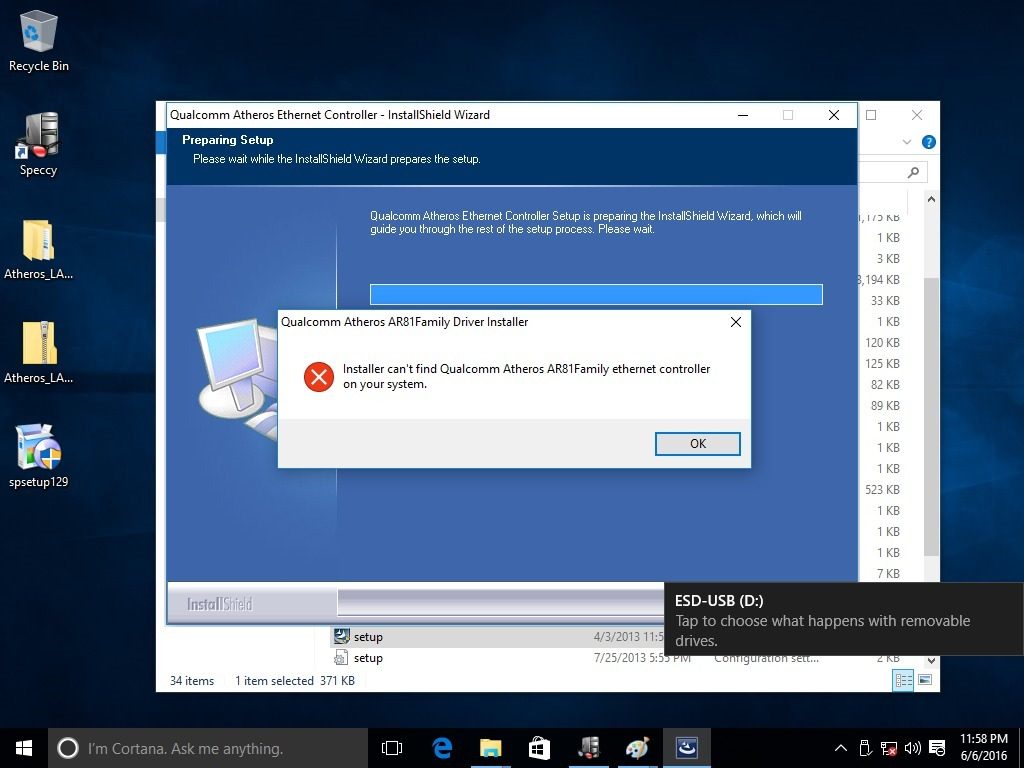Click the File Explorer scrollbar up arrow
This screenshot has width=1024, height=768.
[931, 199]
